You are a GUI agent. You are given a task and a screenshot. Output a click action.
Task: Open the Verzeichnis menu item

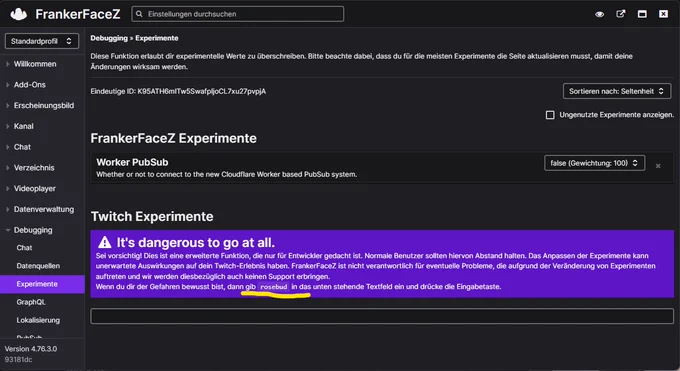pyautogui.click(x=34, y=168)
